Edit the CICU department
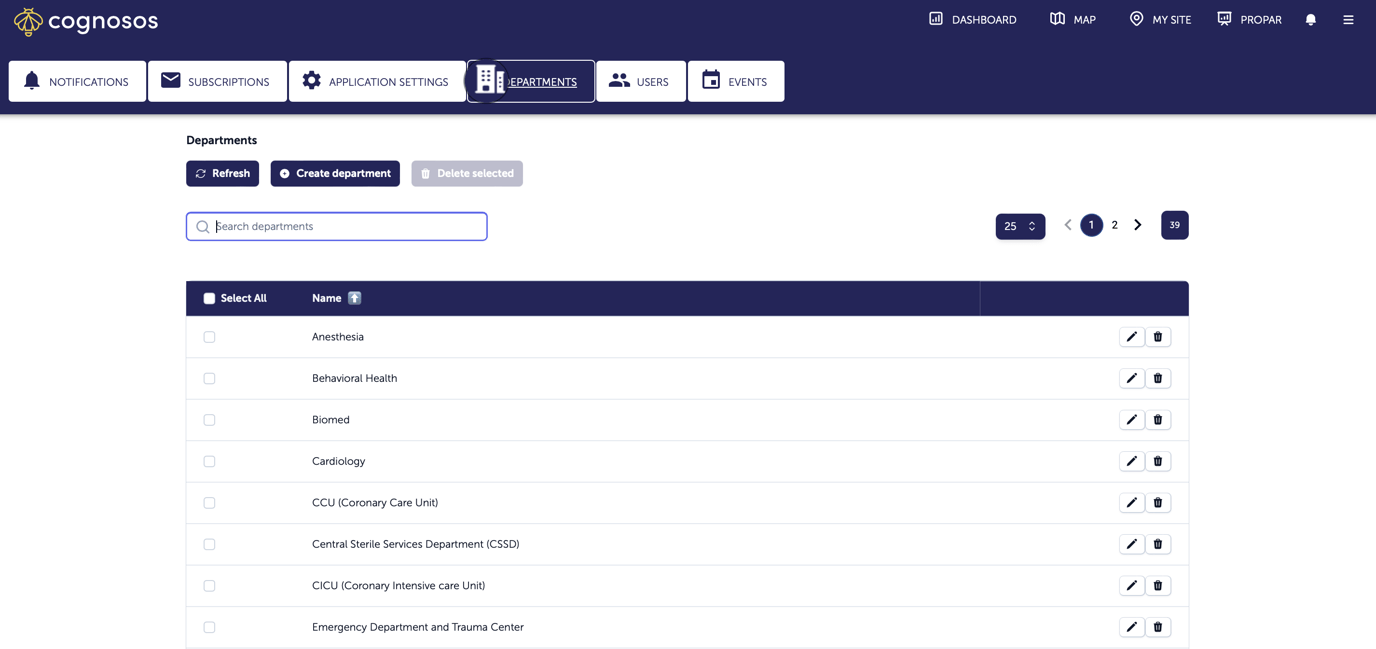The height and width of the screenshot is (649, 1376). tap(1132, 586)
